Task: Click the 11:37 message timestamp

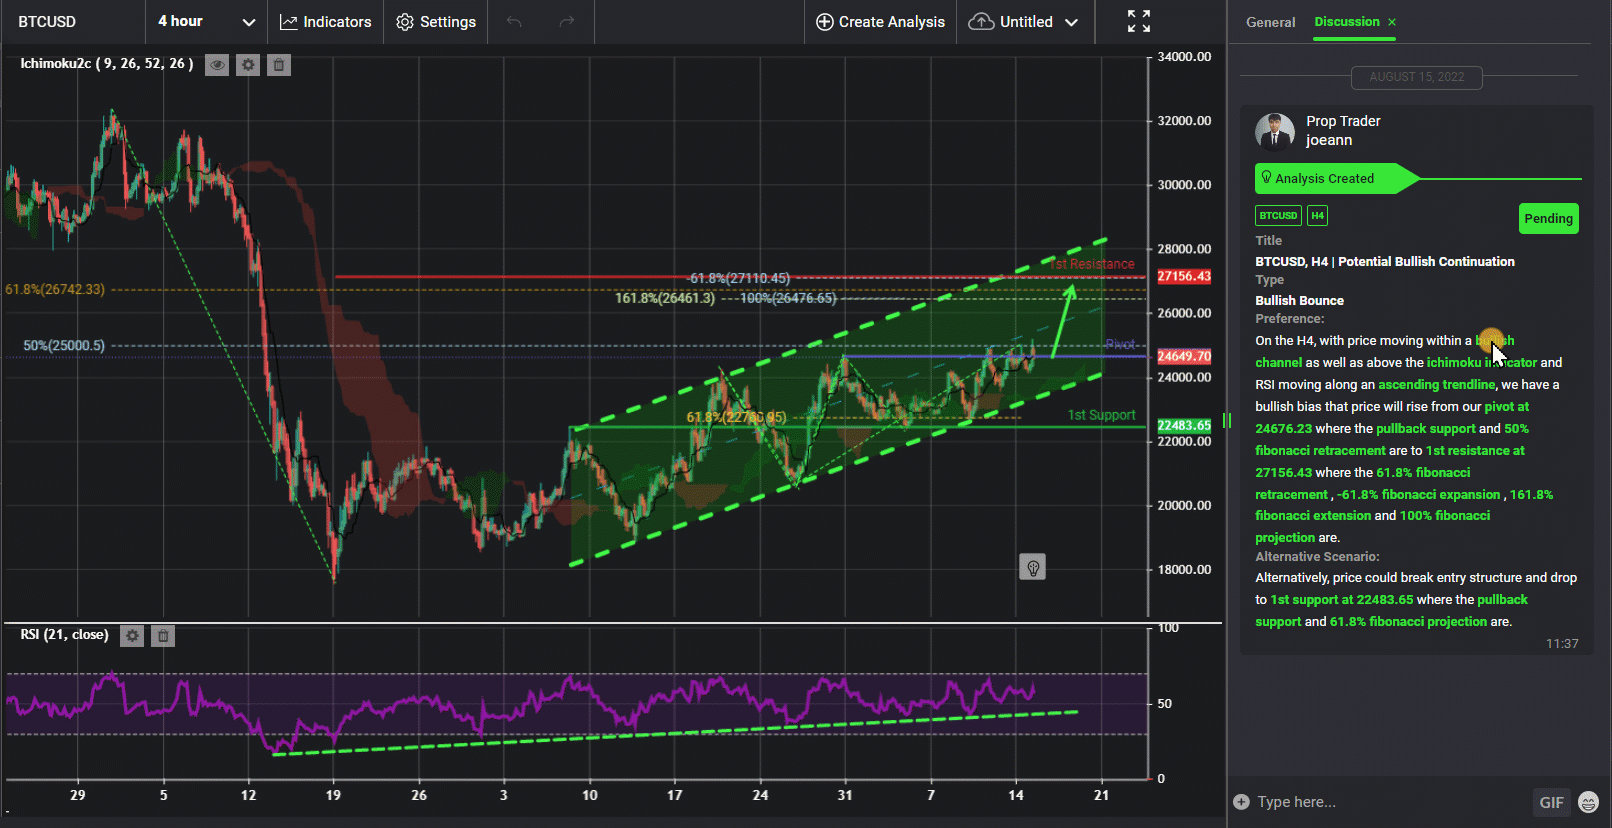Action: (1562, 644)
